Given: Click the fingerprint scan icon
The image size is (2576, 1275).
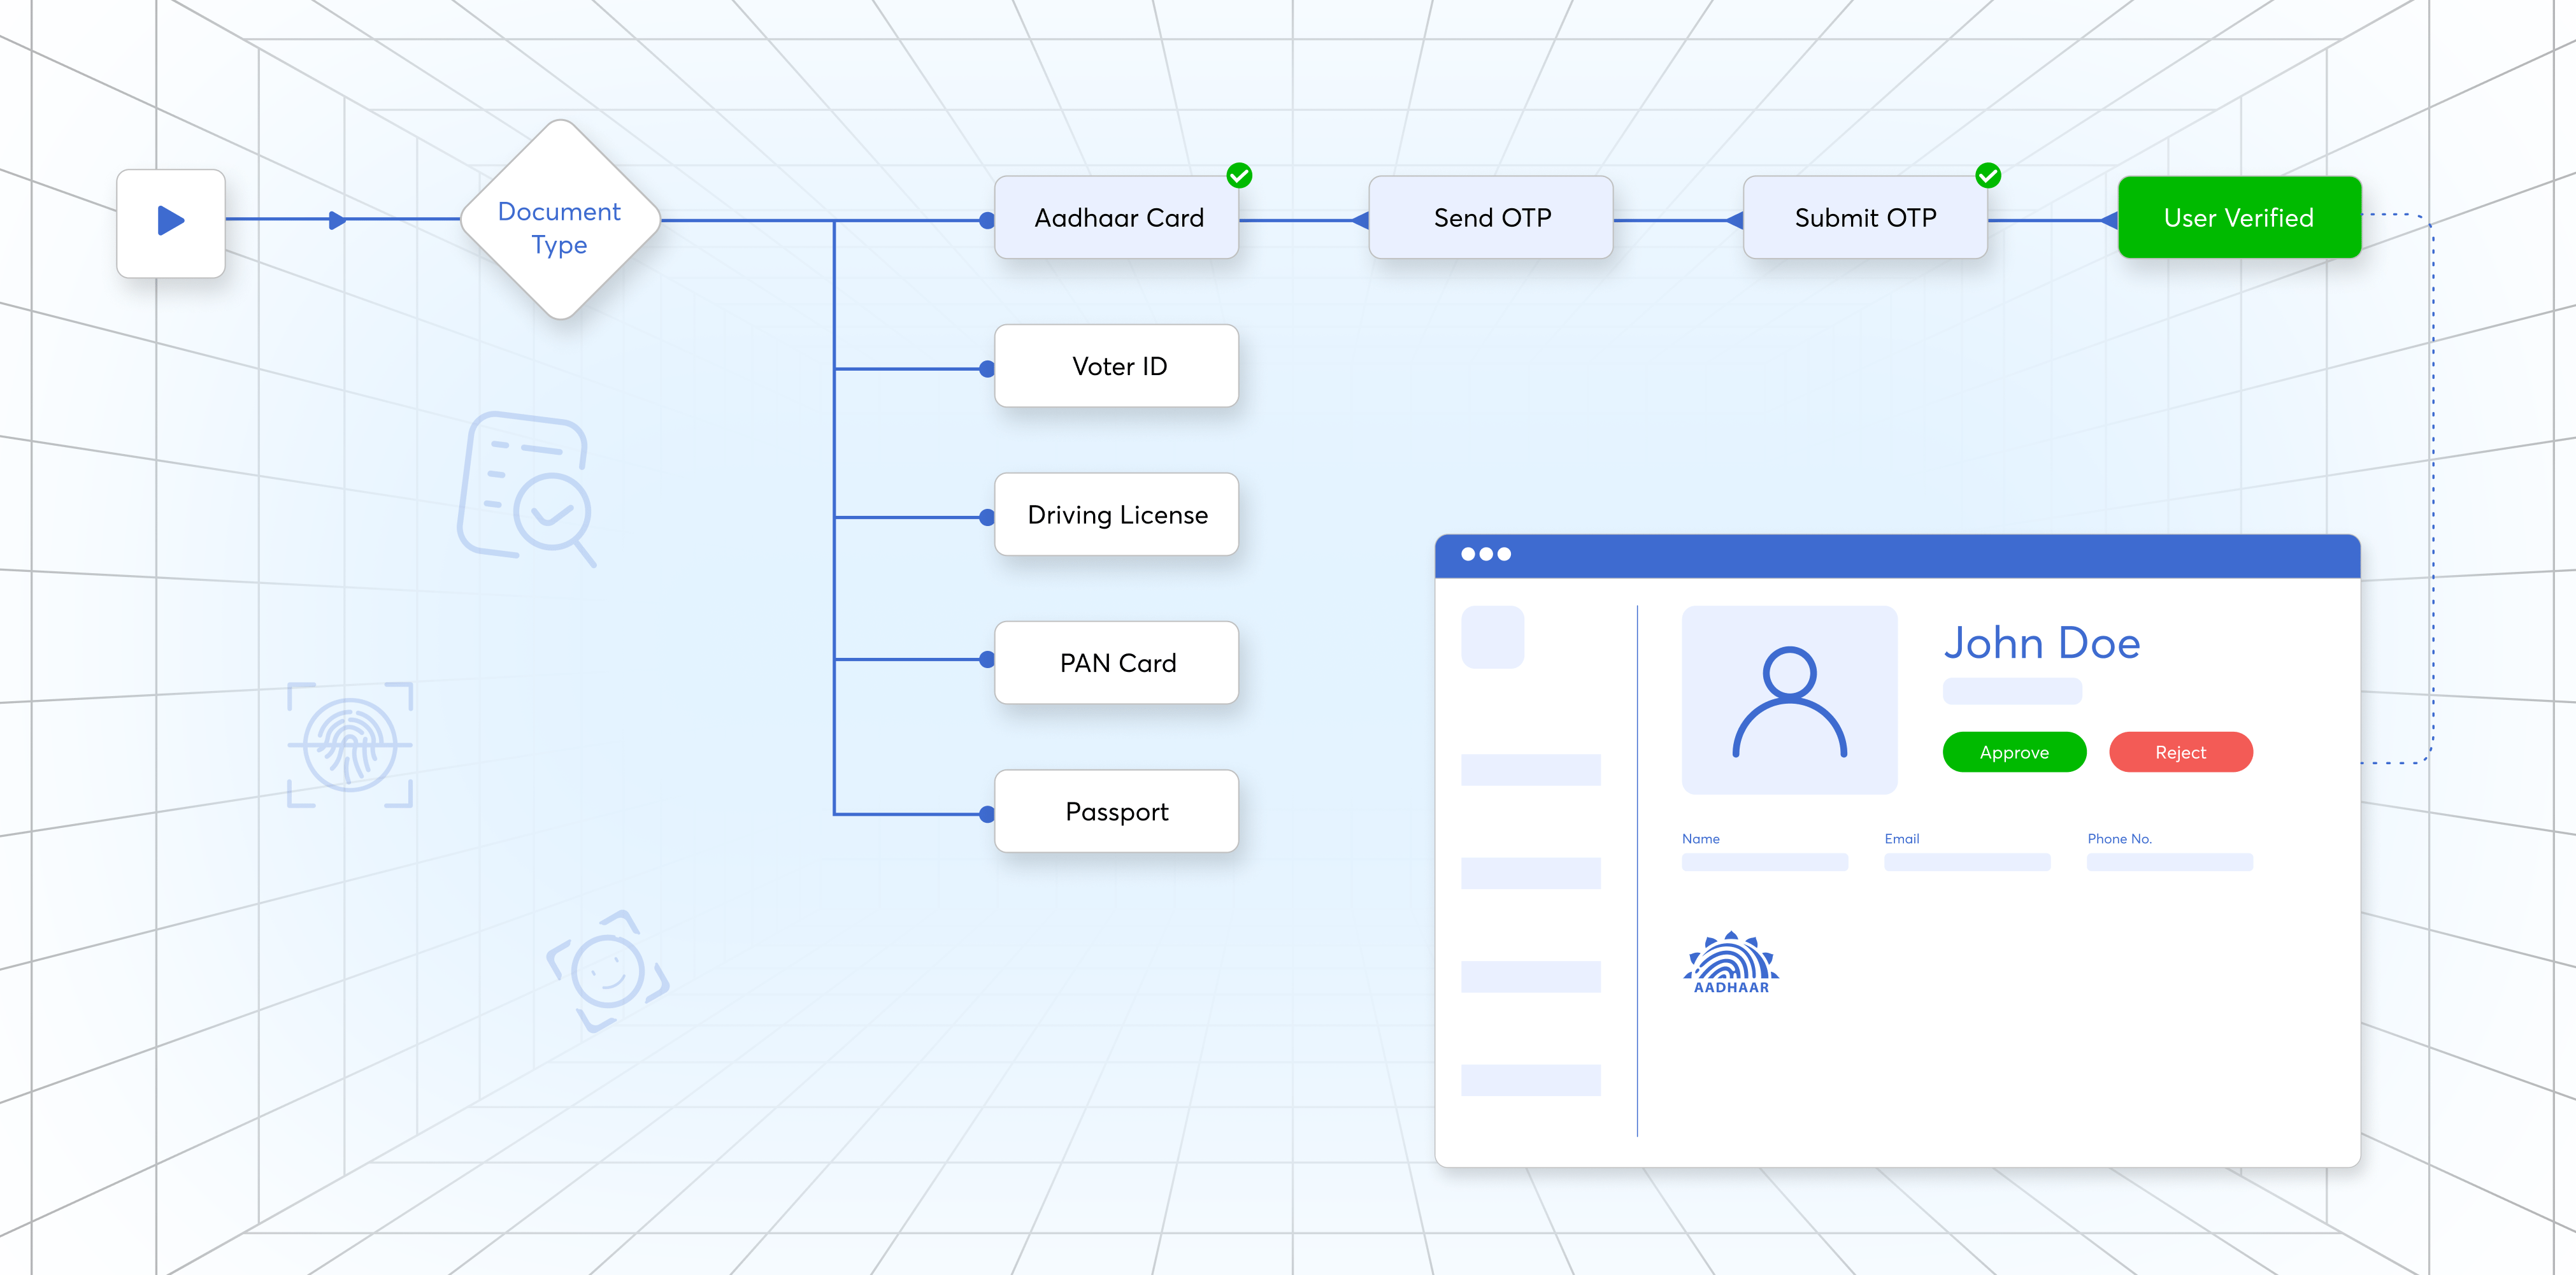Looking at the screenshot, I should 350,745.
